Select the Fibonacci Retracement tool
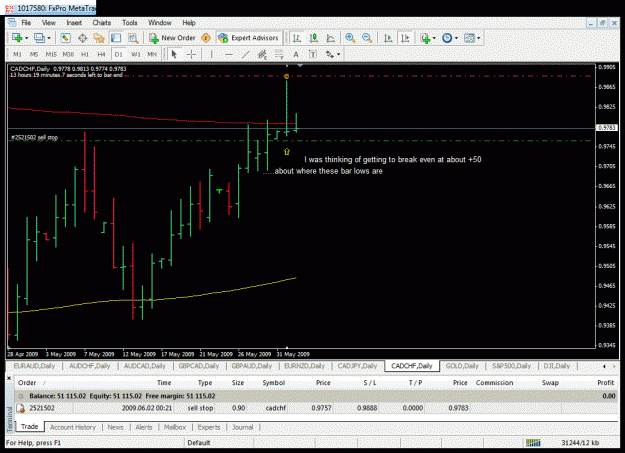This screenshot has width=625, height=453. [x=279, y=54]
